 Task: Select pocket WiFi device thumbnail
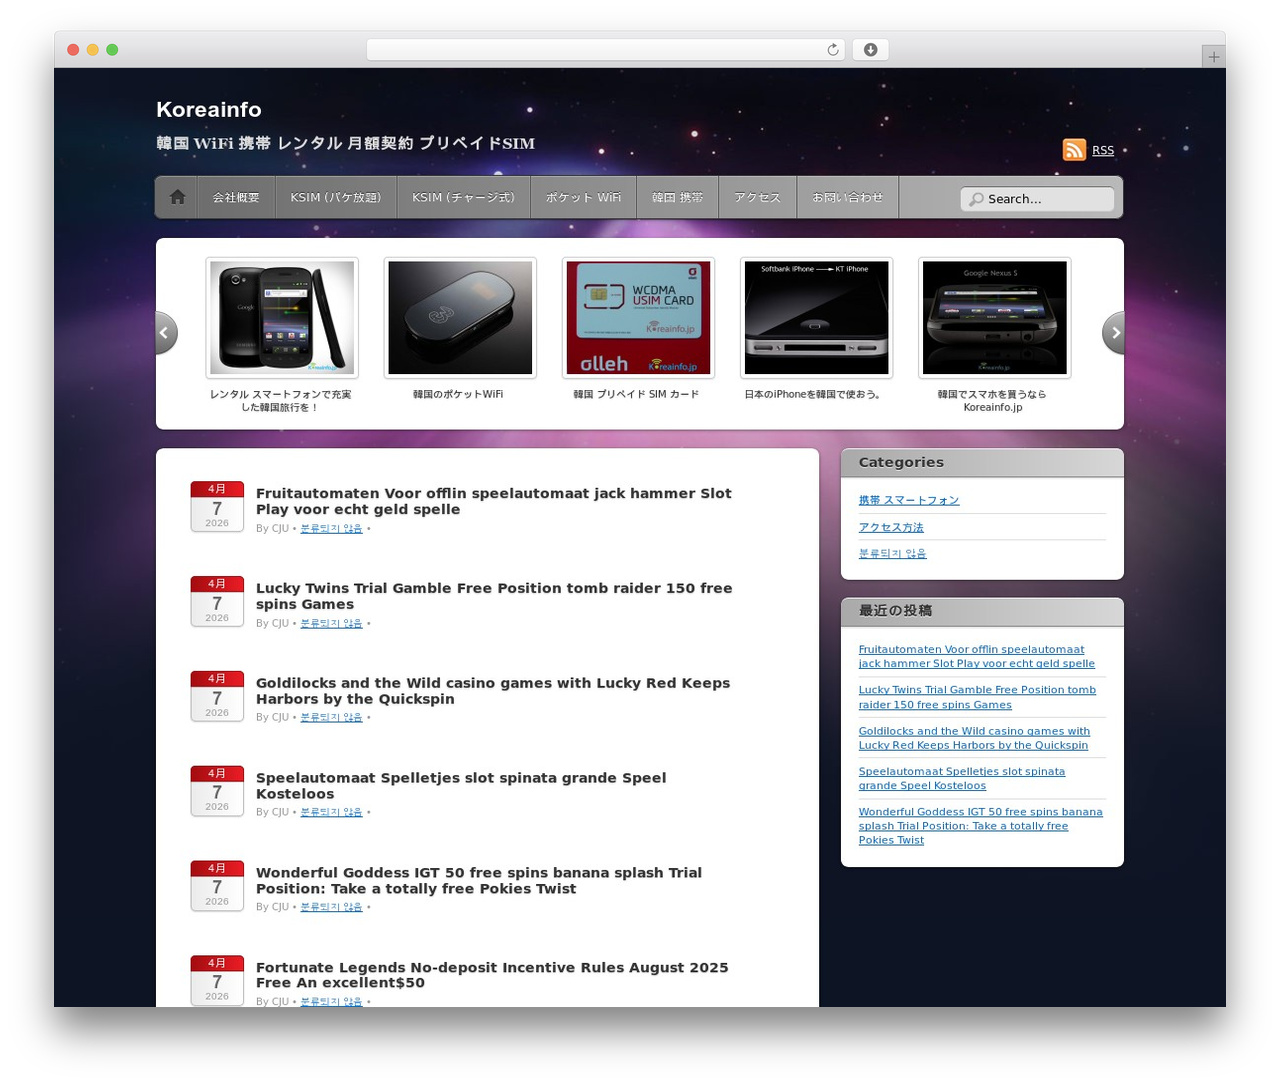(460, 318)
